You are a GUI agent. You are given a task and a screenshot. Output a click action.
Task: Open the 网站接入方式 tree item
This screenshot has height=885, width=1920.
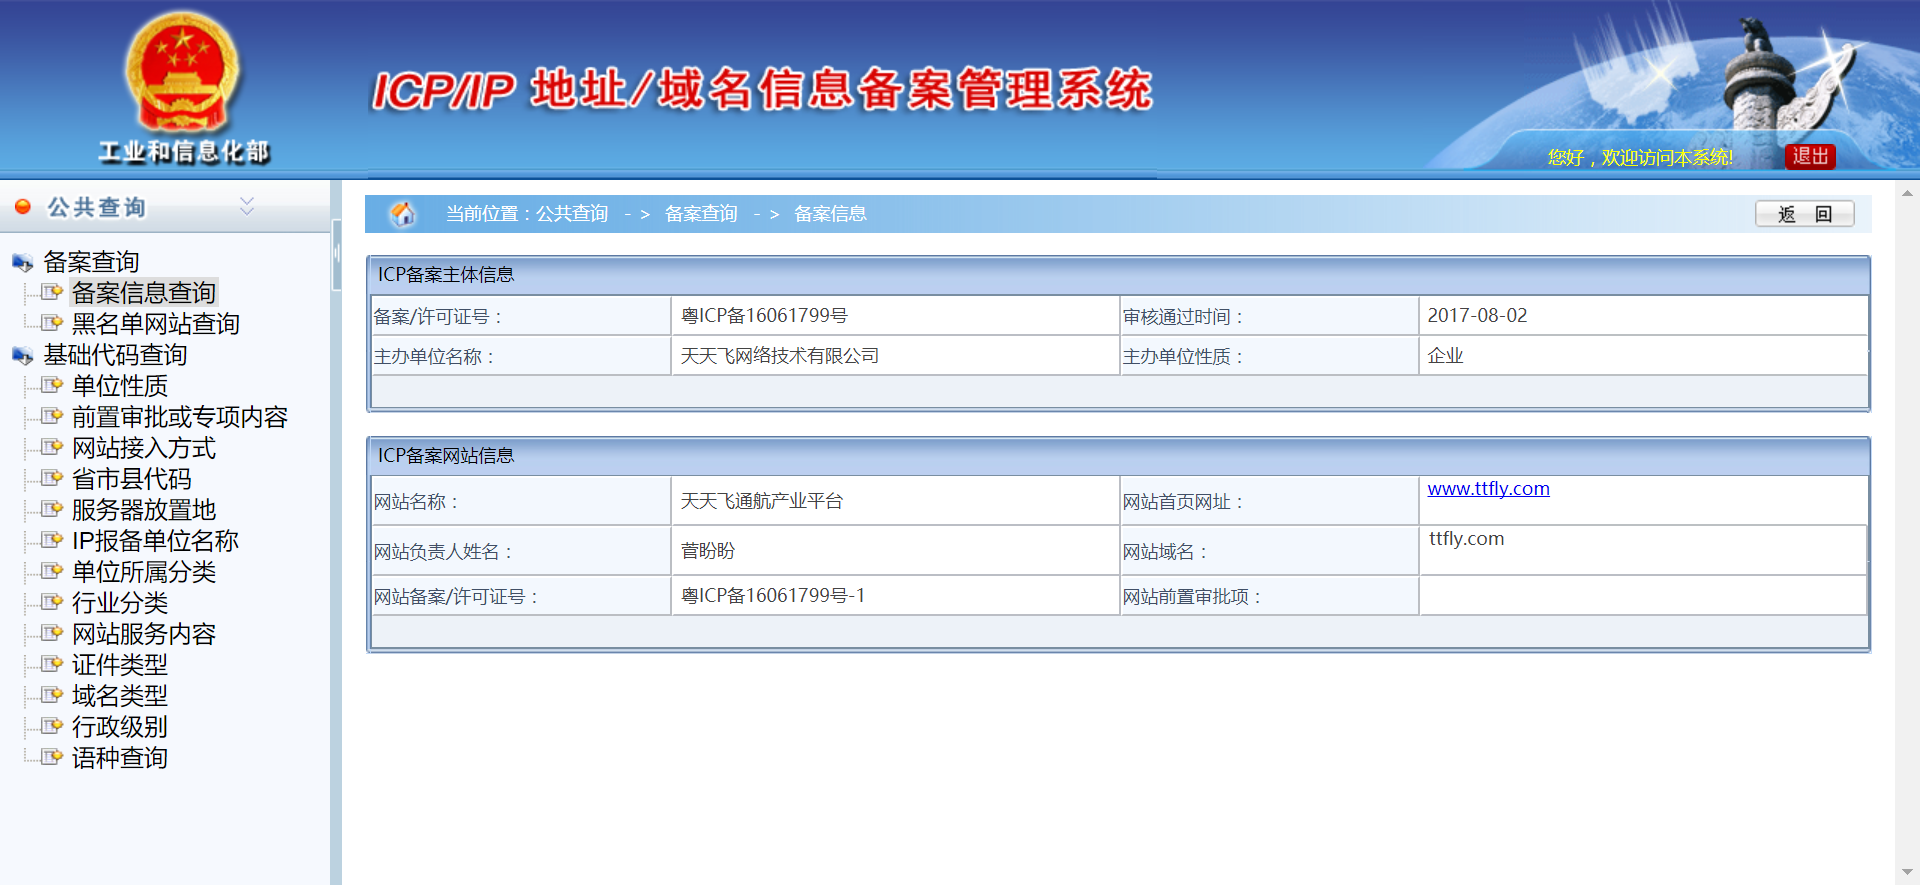click(144, 447)
